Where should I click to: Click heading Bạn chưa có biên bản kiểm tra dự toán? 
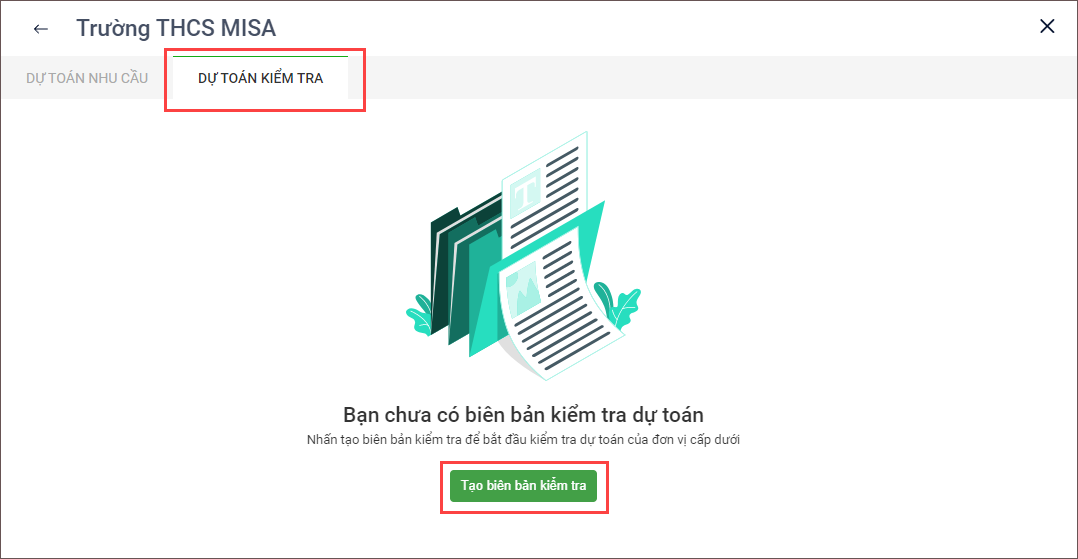click(523, 415)
